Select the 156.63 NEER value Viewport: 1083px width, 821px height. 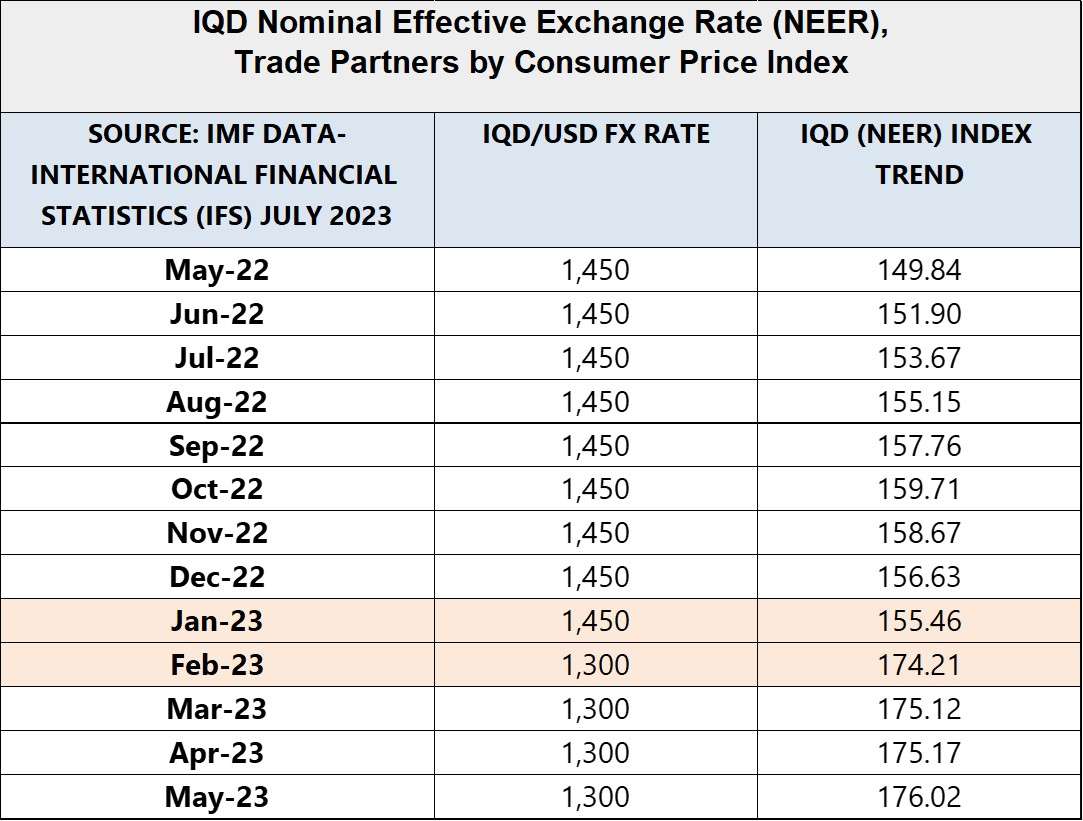[x=917, y=577]
